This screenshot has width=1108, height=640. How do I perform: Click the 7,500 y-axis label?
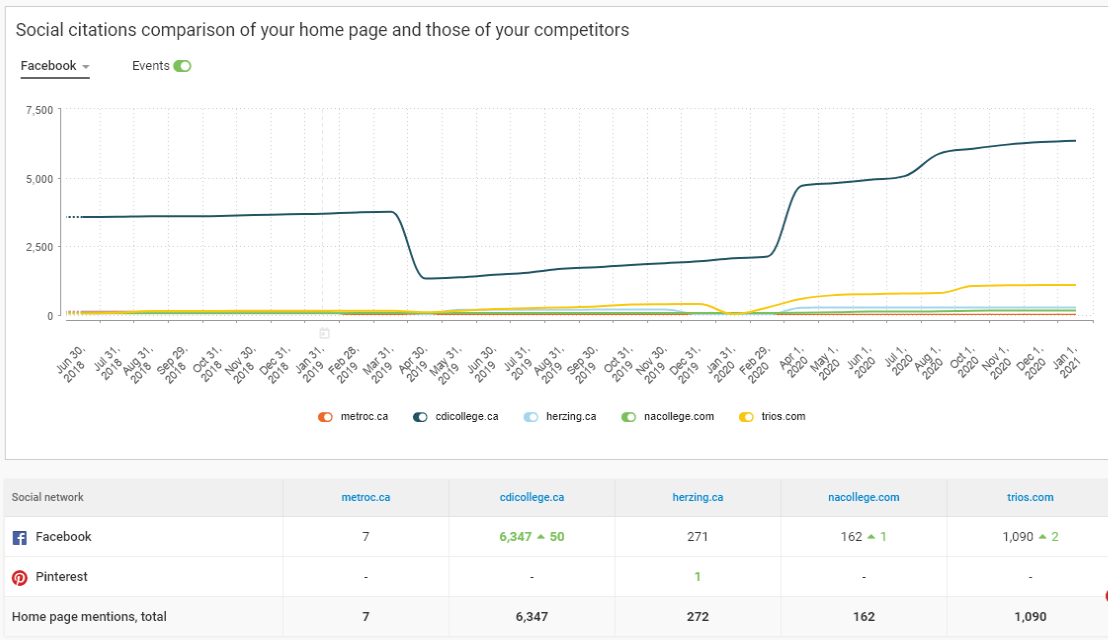tap(40, 110)
